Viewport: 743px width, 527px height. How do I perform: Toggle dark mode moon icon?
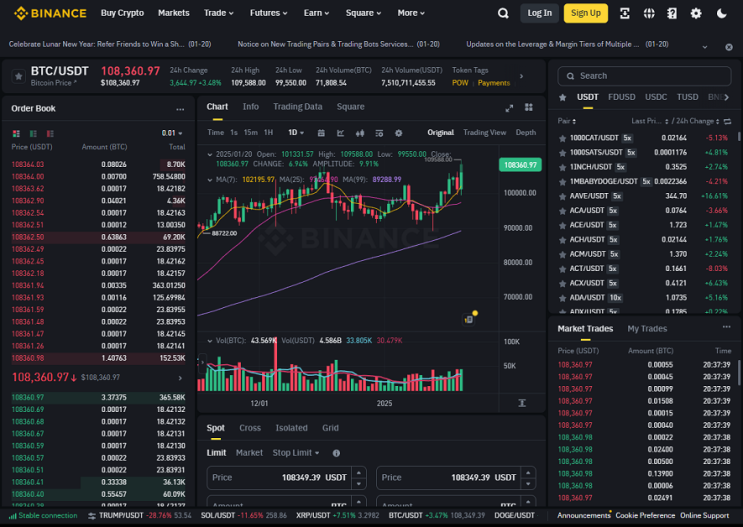point(721,13)
